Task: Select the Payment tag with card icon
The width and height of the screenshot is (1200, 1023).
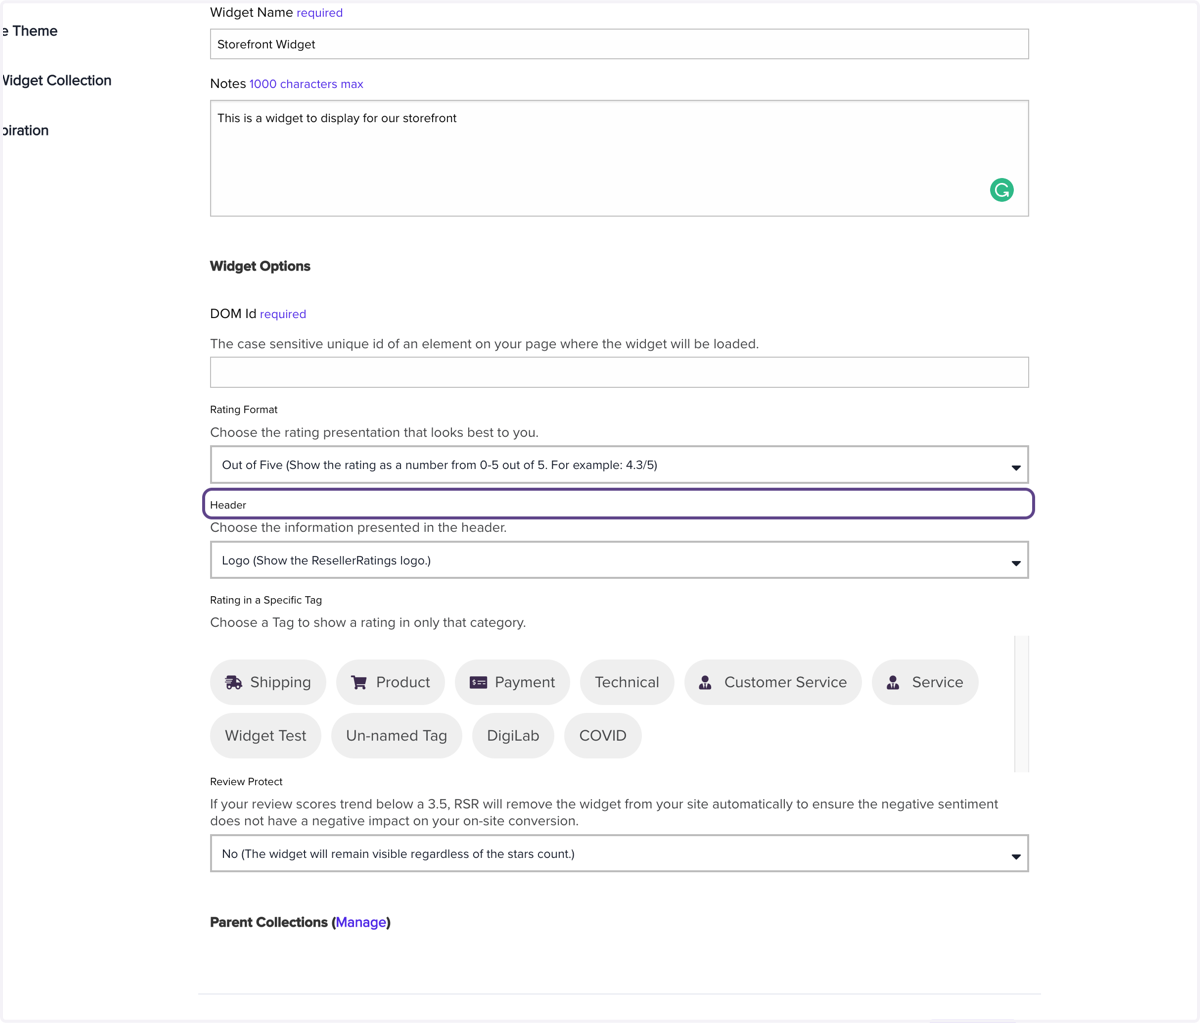Action: 512,682
